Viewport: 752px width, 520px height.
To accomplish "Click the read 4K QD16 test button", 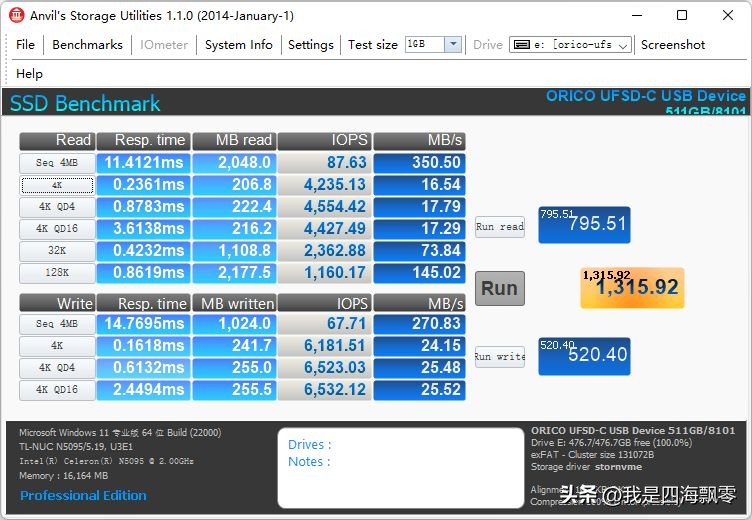I will (x=57, y=229).
